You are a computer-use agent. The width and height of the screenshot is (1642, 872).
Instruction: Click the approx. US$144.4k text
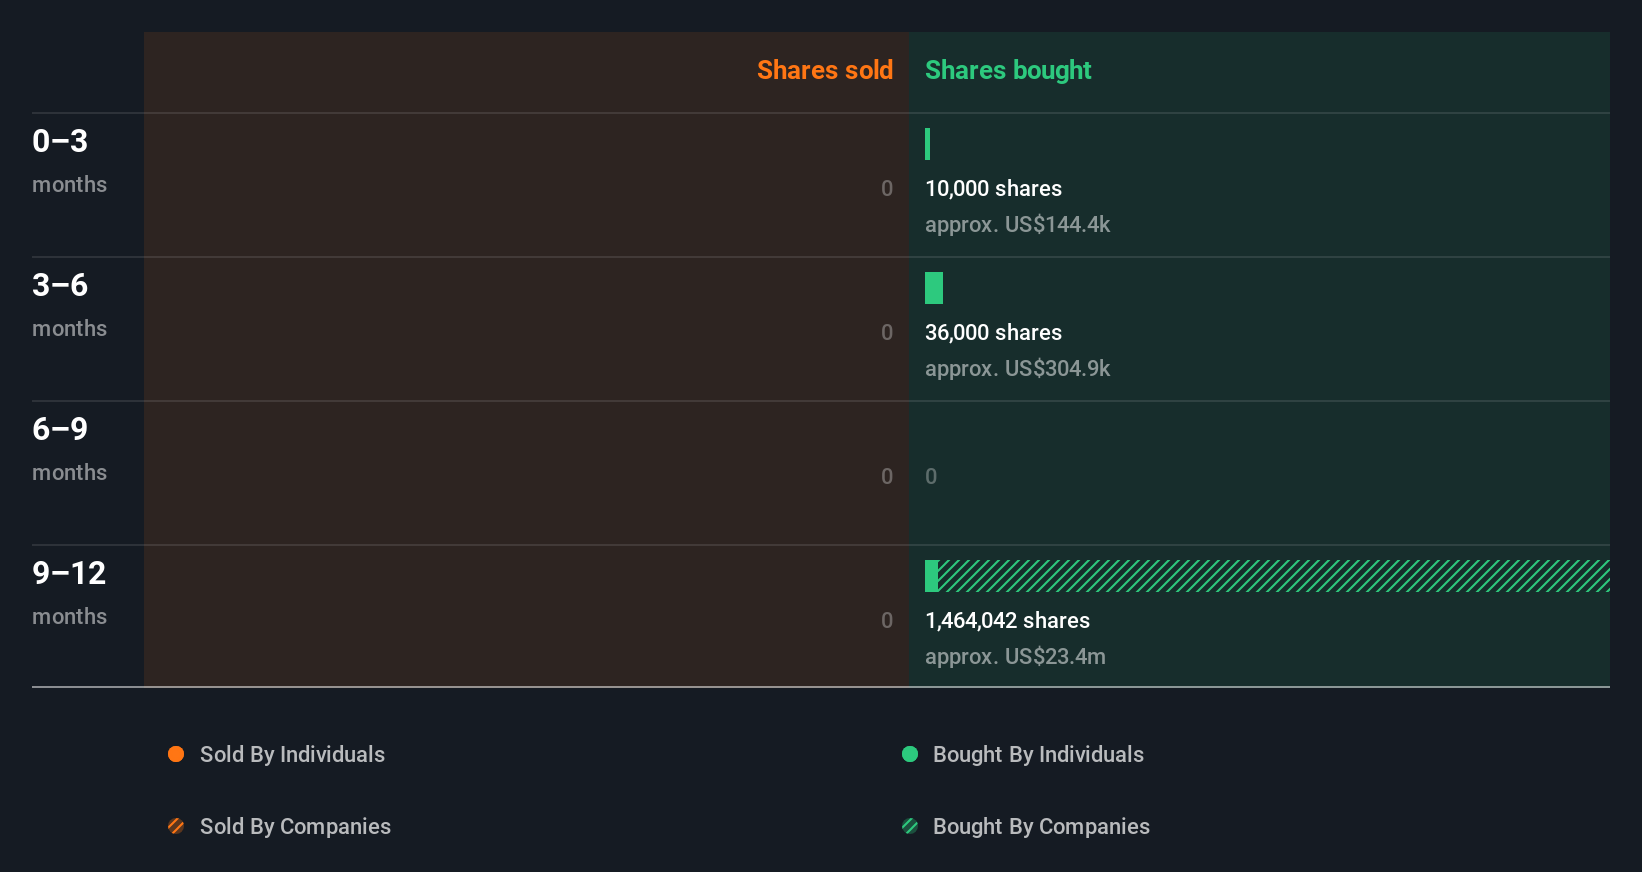click(1017, 224)
